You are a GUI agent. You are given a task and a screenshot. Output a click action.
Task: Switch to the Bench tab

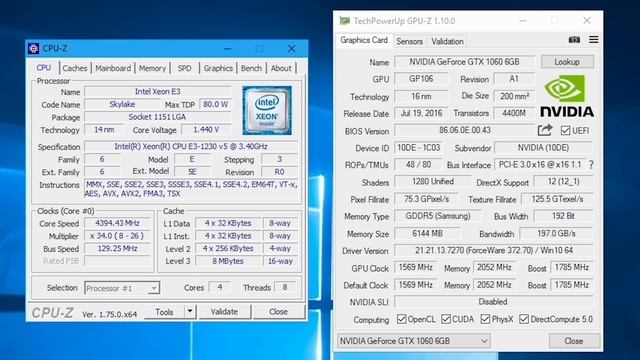(251, 68)
